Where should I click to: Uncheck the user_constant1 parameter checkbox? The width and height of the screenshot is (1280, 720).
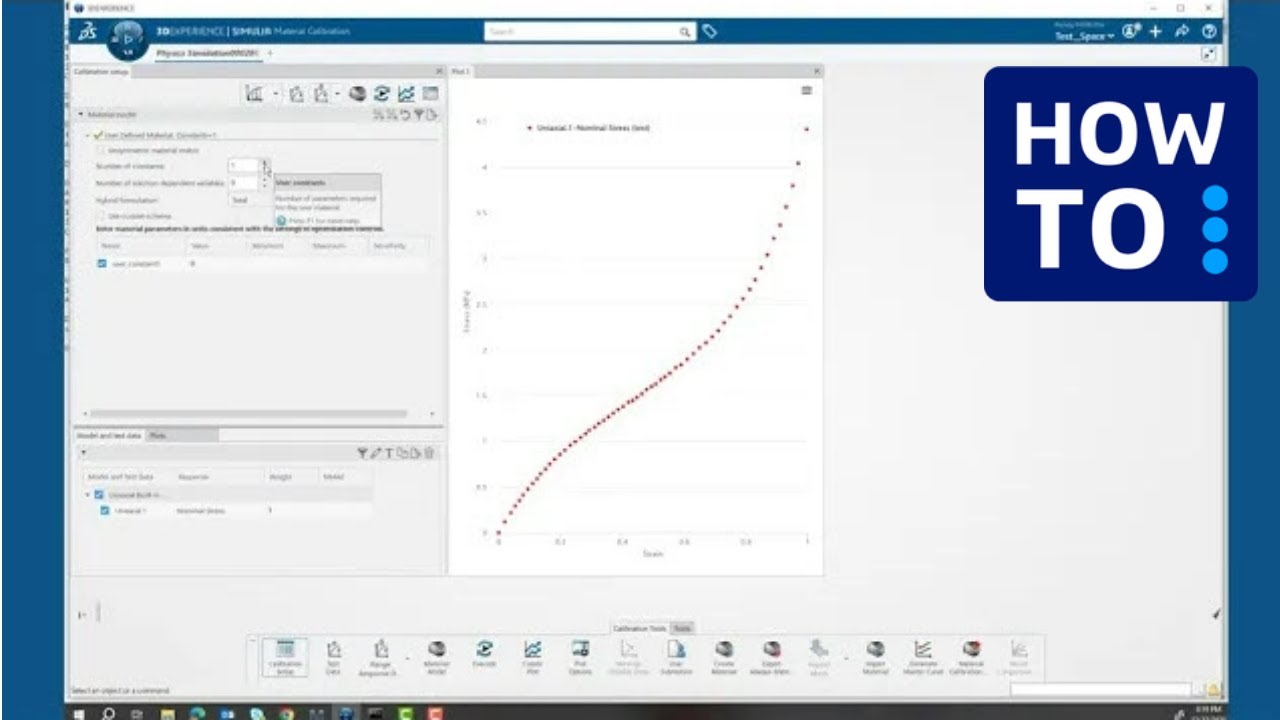(x=102, y=263)
